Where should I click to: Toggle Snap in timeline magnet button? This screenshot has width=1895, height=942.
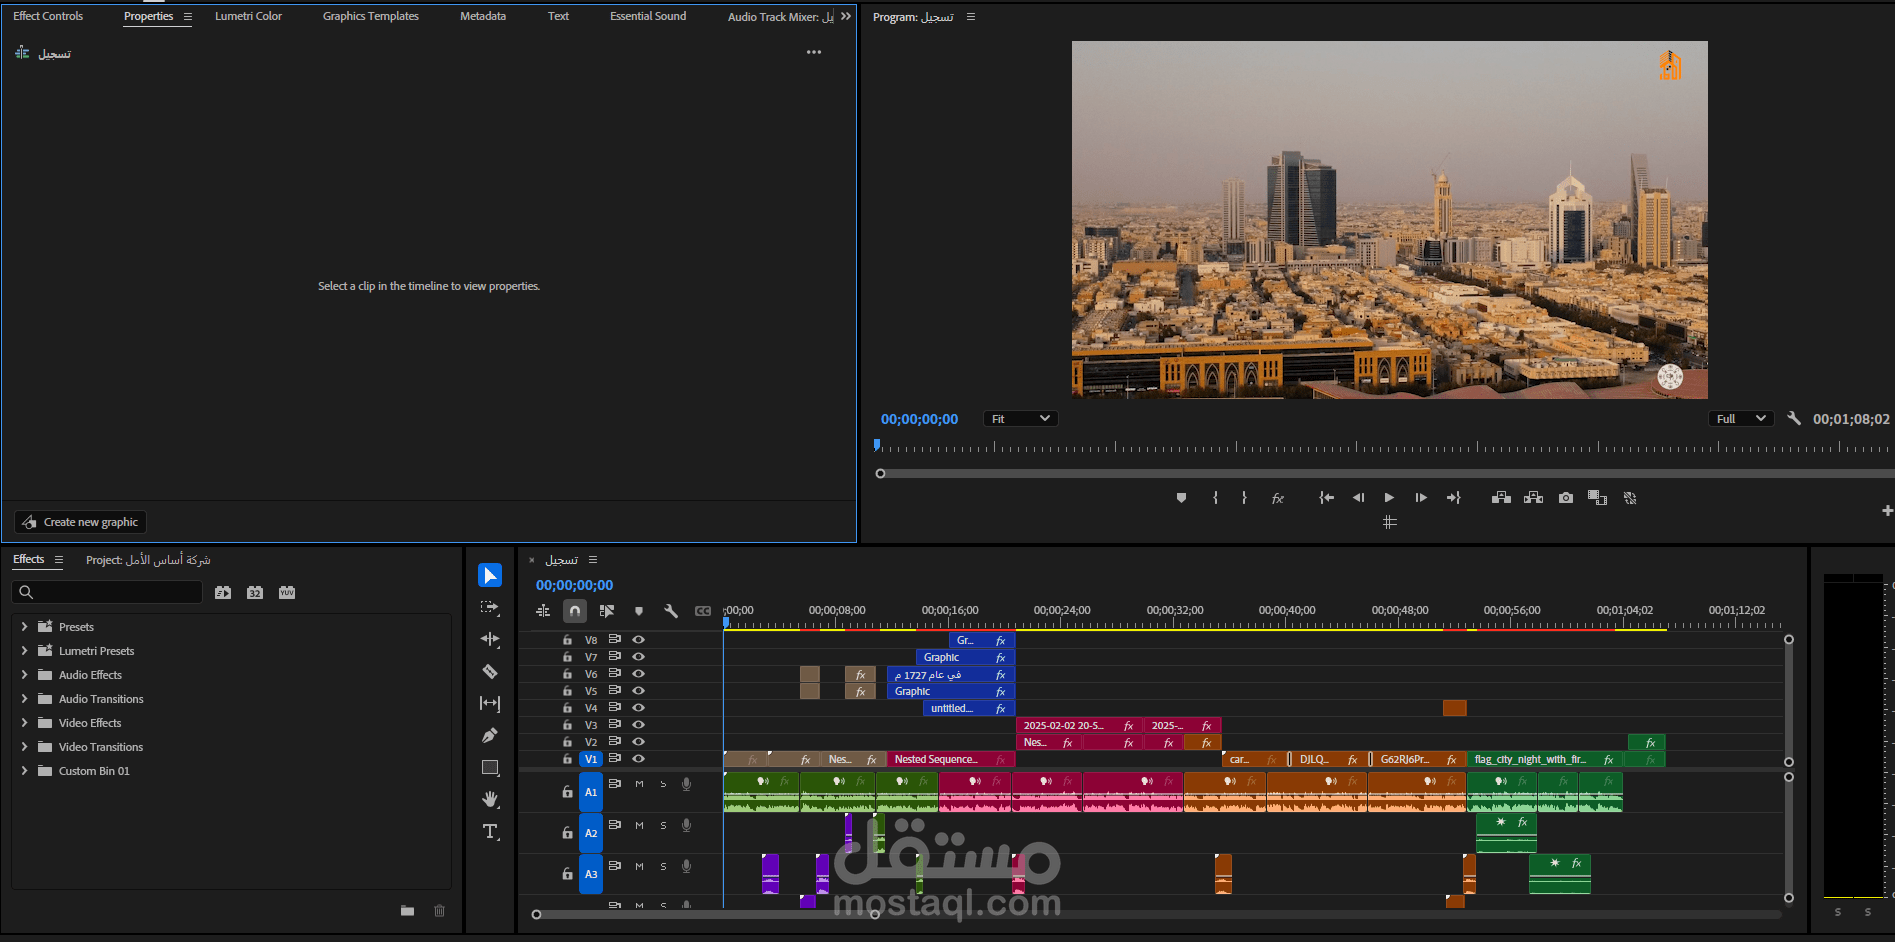click(575, 611)
